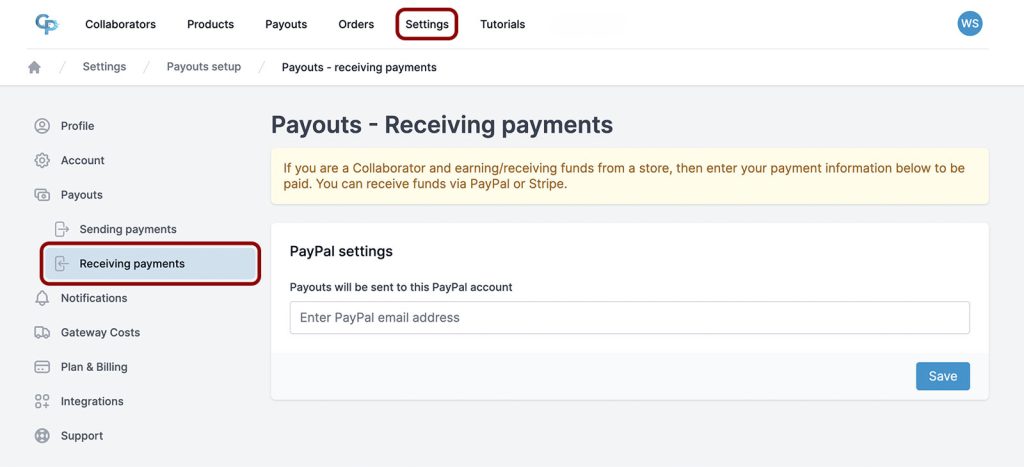This screenshot has height=467, width=1024.
Task: Focus the PayPal email address field
Action: click(x=629, y=318)
